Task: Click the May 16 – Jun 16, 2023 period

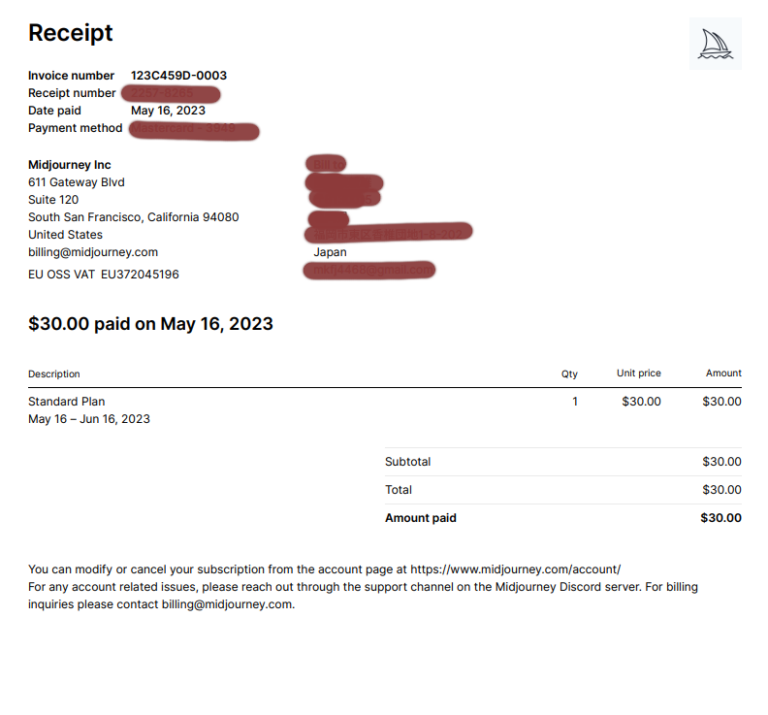Action: tap(89, 419)
